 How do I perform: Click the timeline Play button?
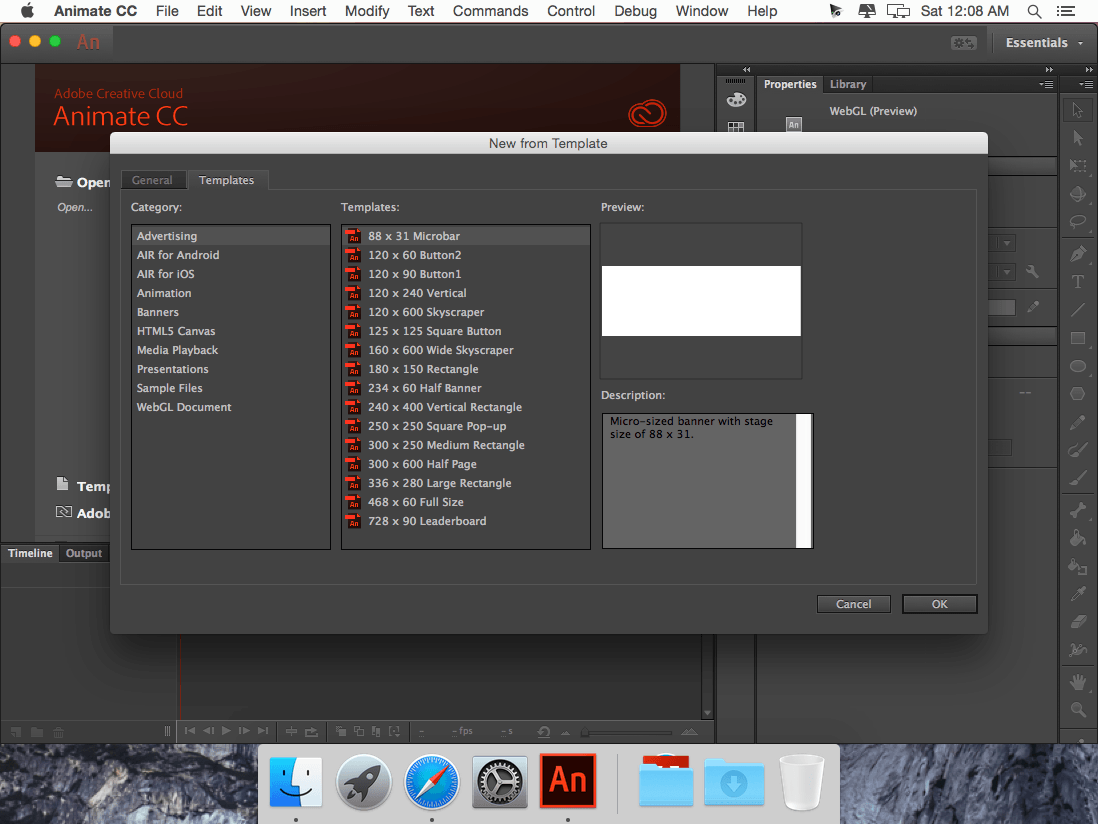click(226, 731)
